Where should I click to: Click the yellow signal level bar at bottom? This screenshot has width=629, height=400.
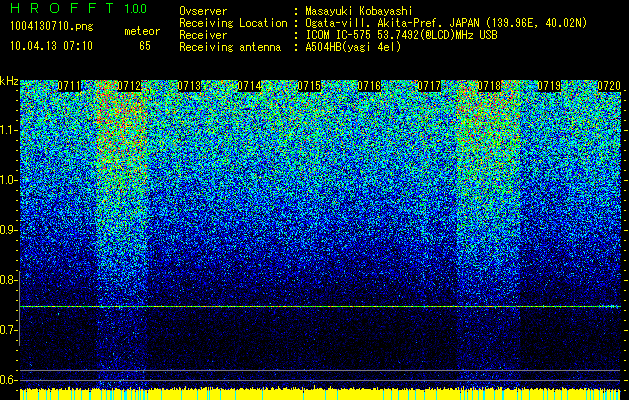pos(320,394)
